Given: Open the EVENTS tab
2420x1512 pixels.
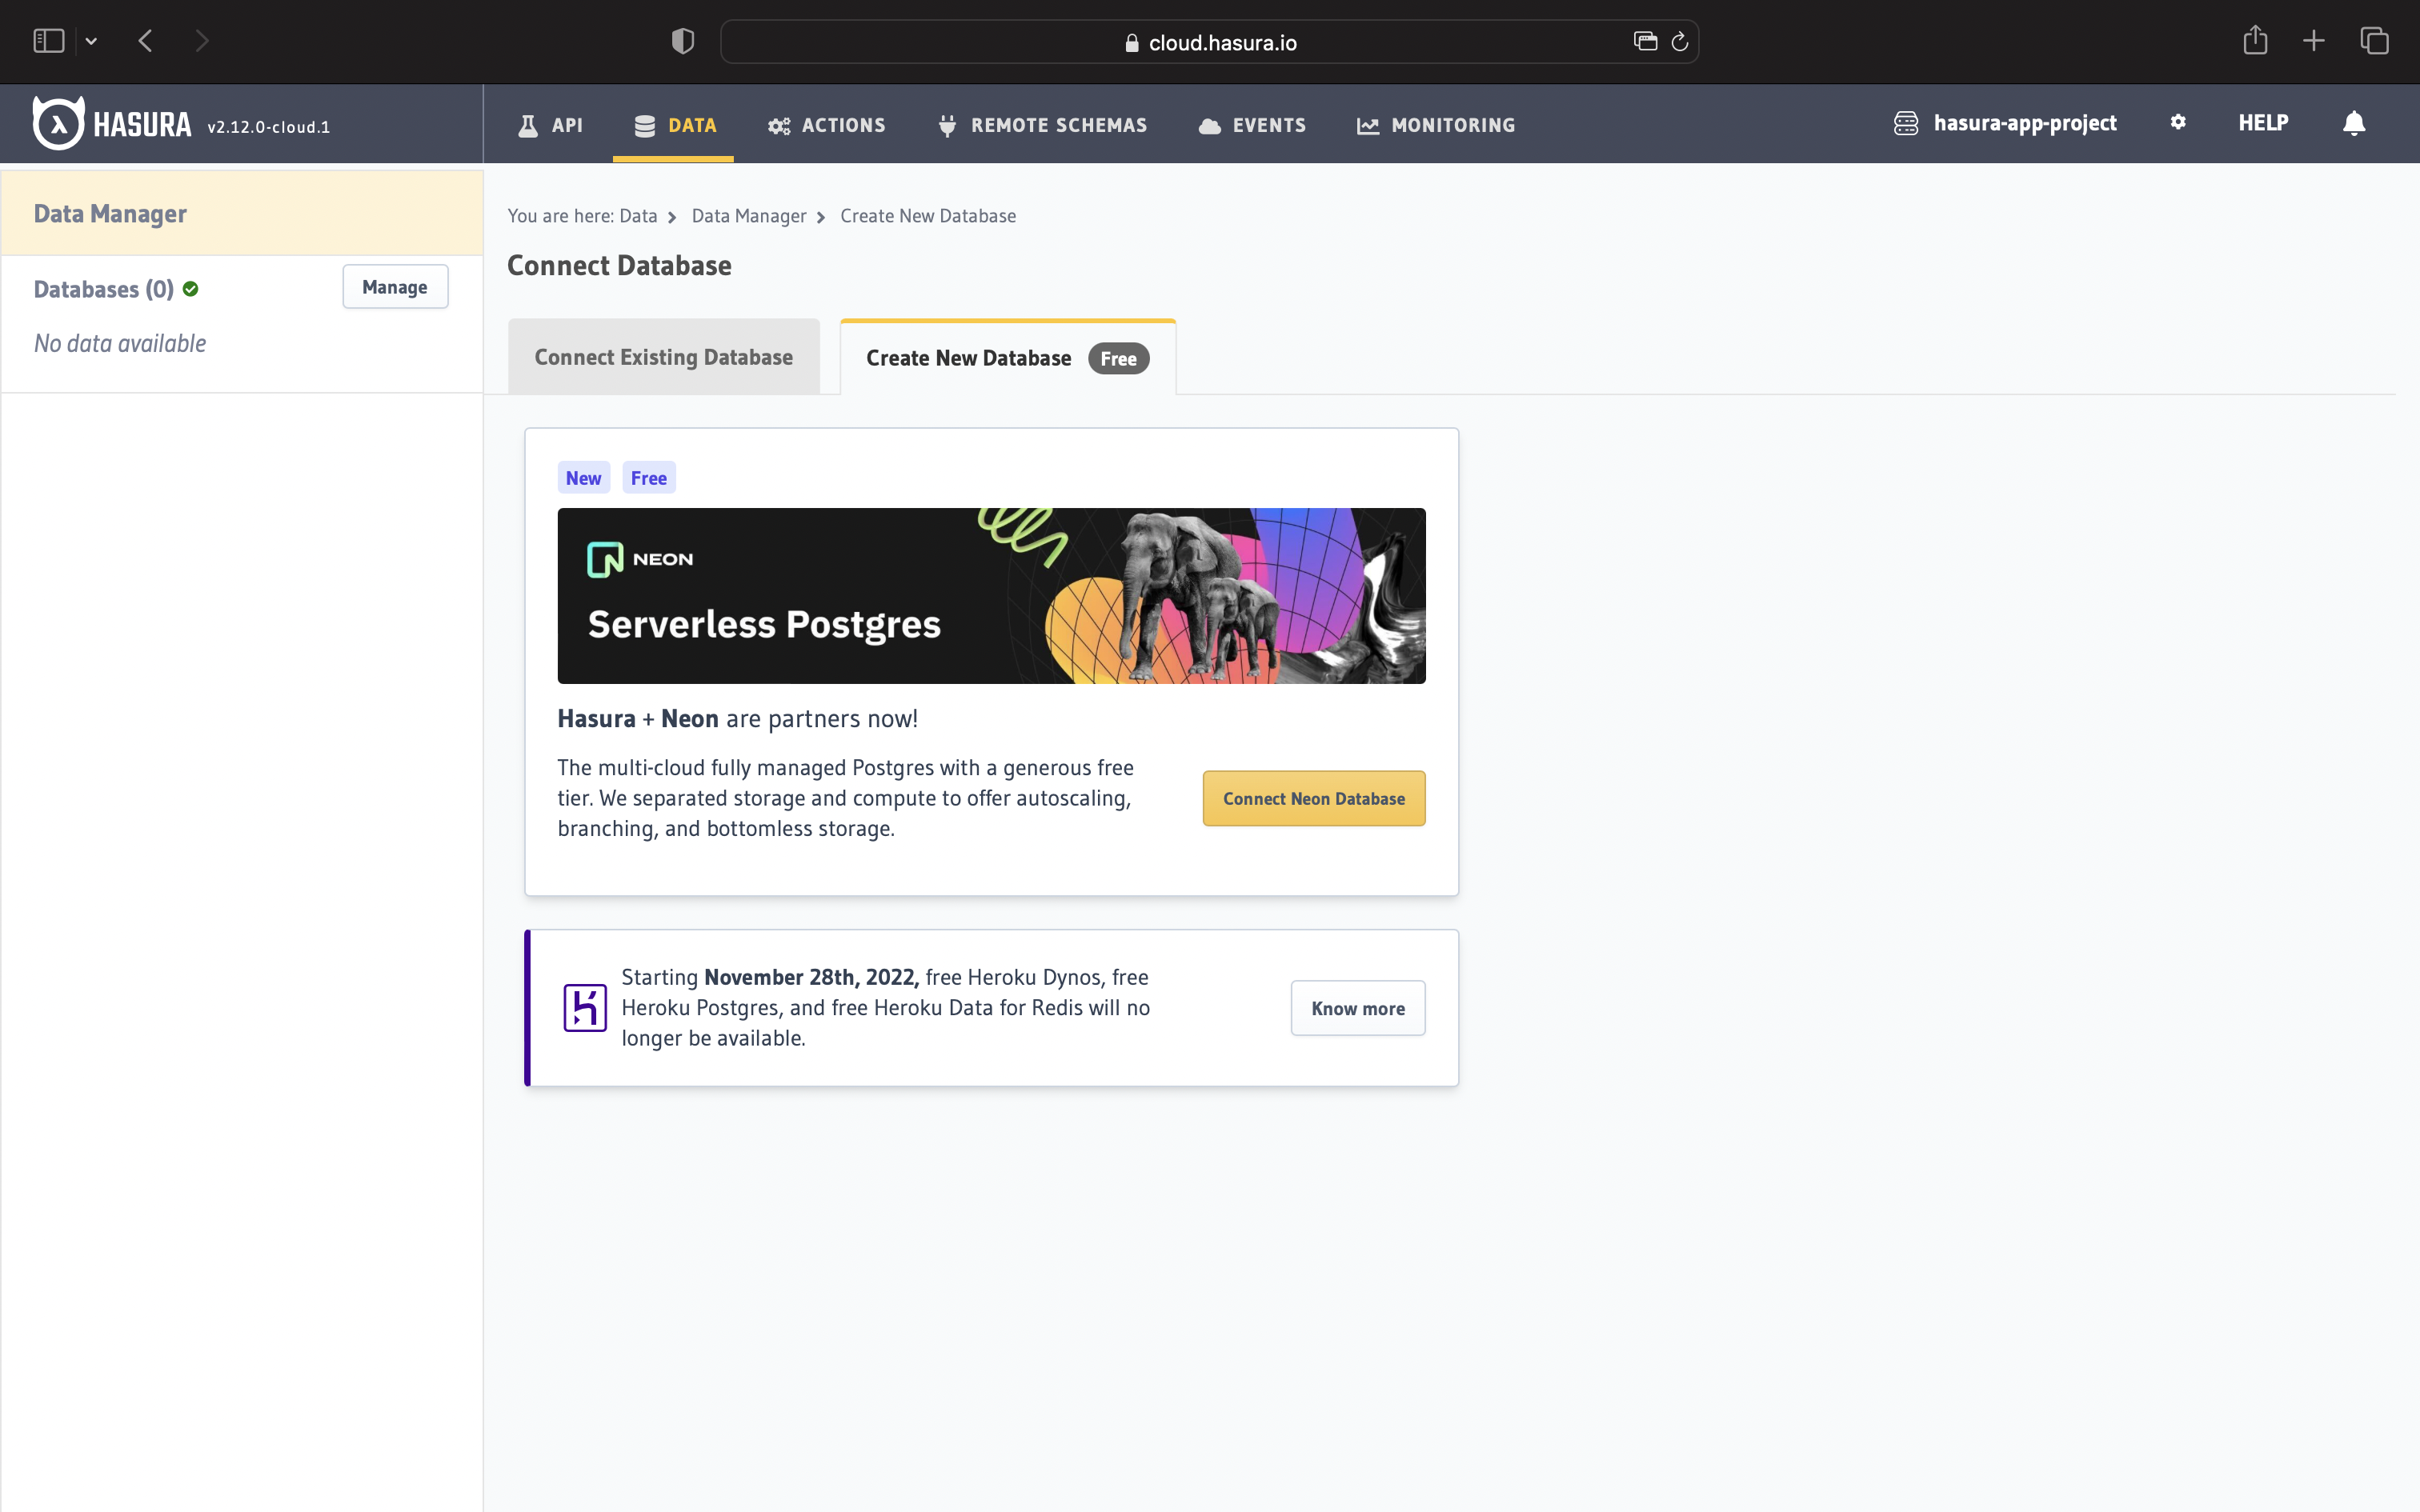Looking at the screenshot, I should pos(1252,125).
